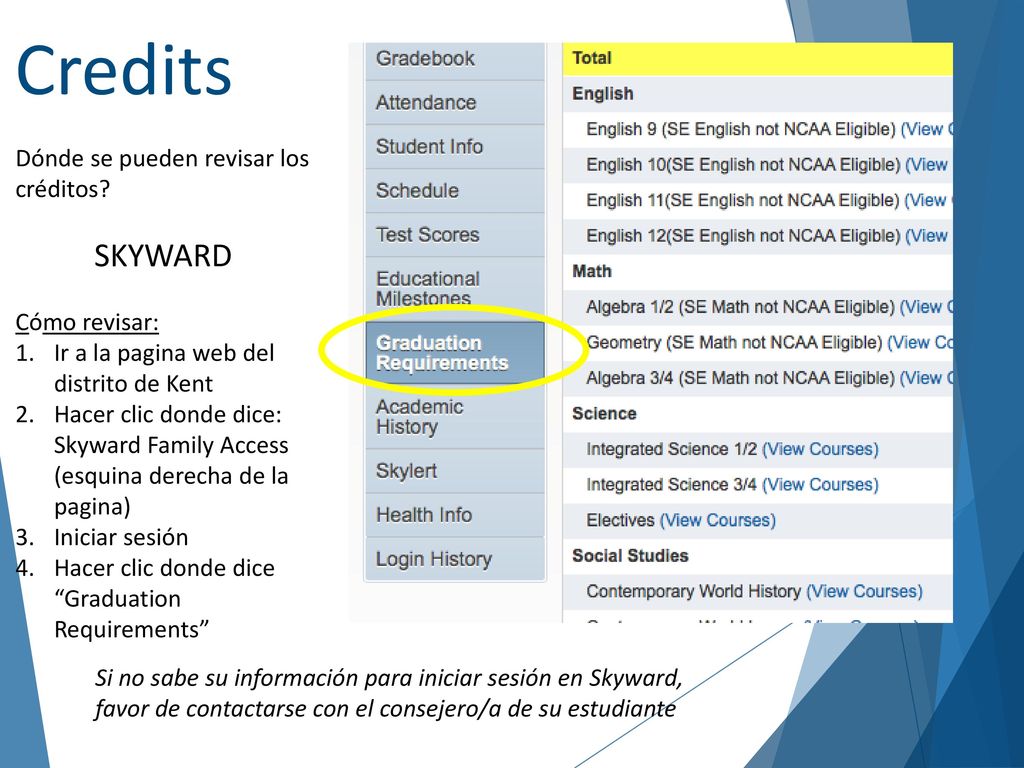Go to Health Info
Image resolution: width=1024 pixels, height=768 pixels.
point(455,515)
